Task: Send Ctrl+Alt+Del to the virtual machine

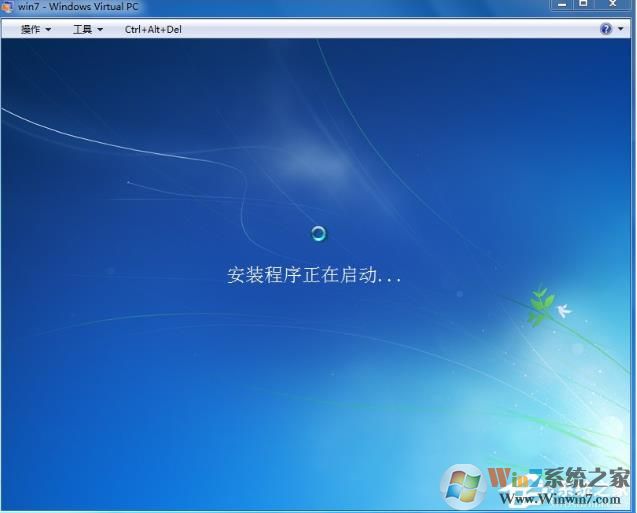Action: [153, 30]
